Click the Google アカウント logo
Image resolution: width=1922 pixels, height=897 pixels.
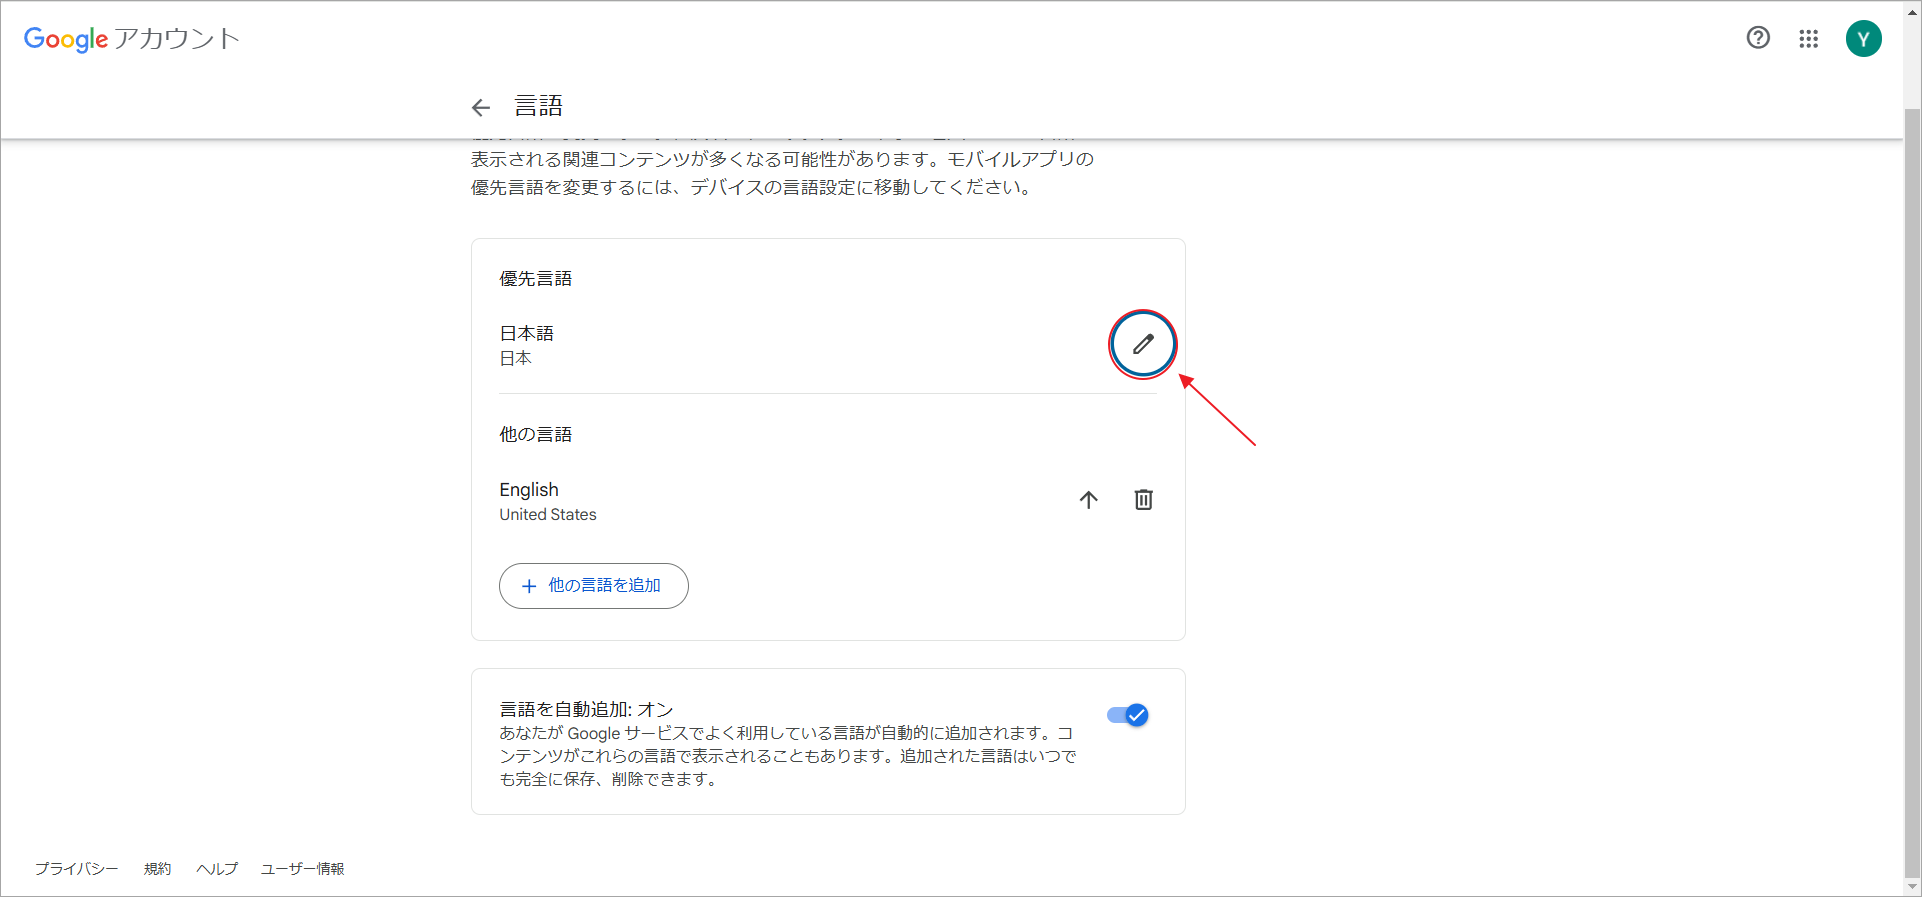click(x=132, y=39)
